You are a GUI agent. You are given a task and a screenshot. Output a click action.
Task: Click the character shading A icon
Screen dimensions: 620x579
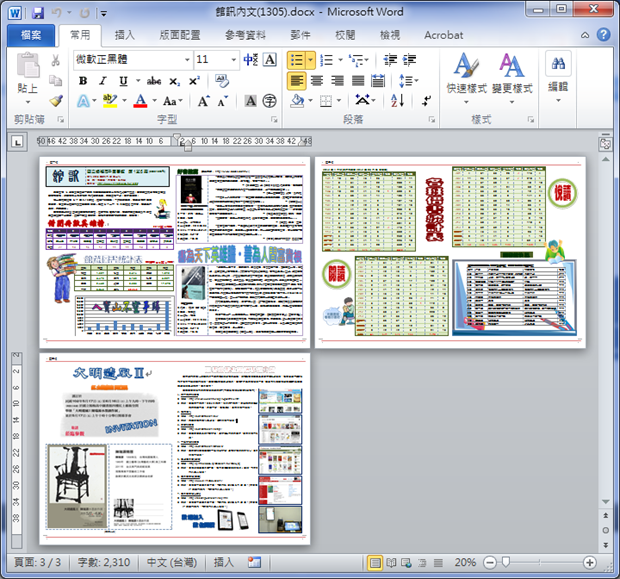[251, 101]
